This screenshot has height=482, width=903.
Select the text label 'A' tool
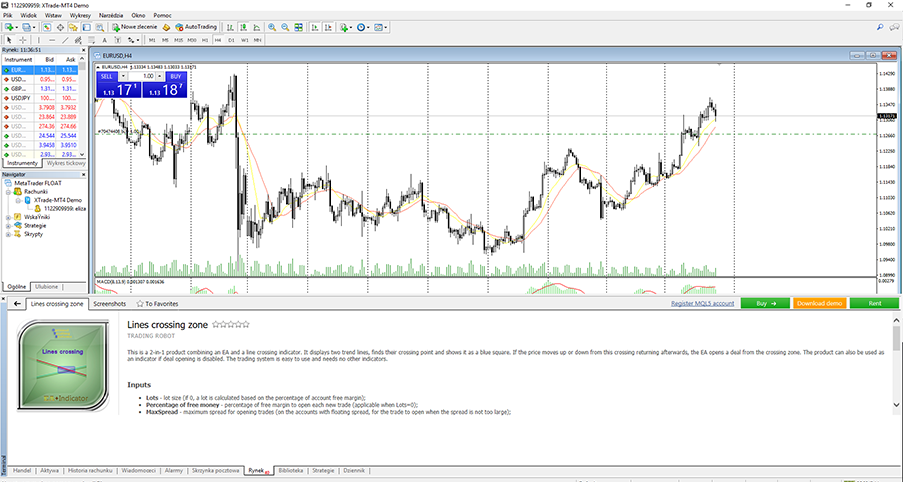click(x=104, y=40)
